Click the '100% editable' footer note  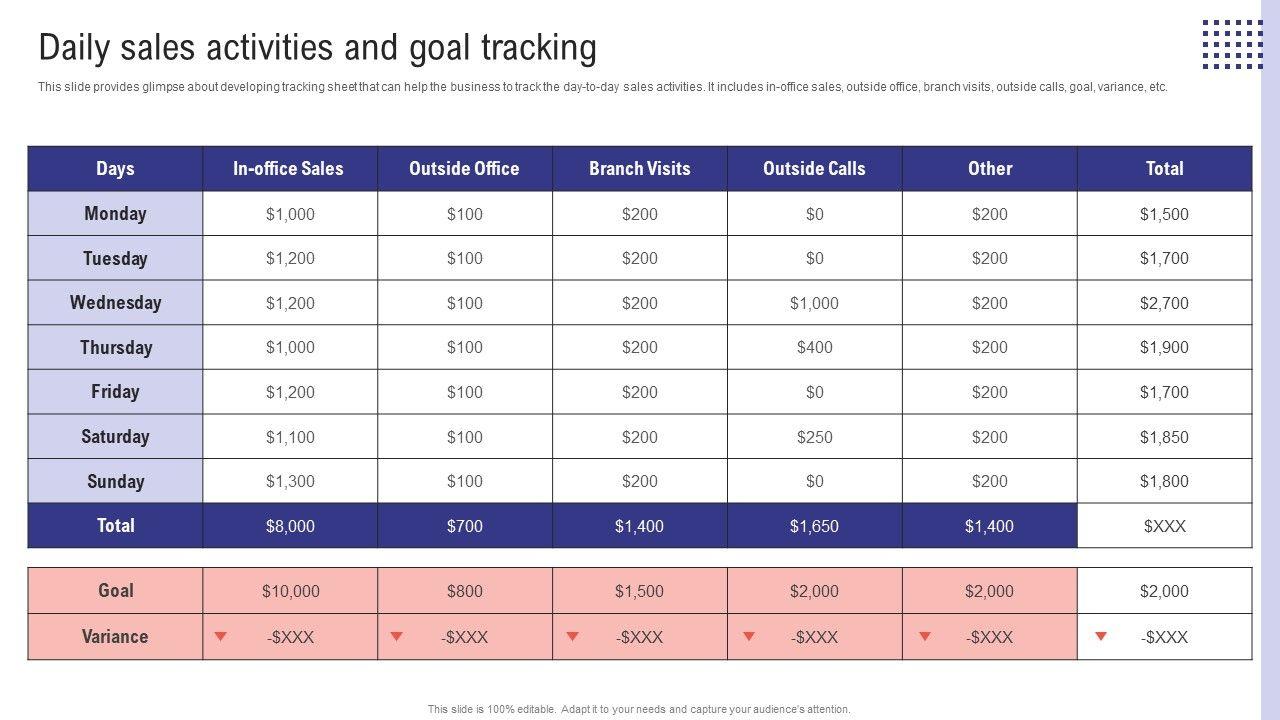point(639,709)
